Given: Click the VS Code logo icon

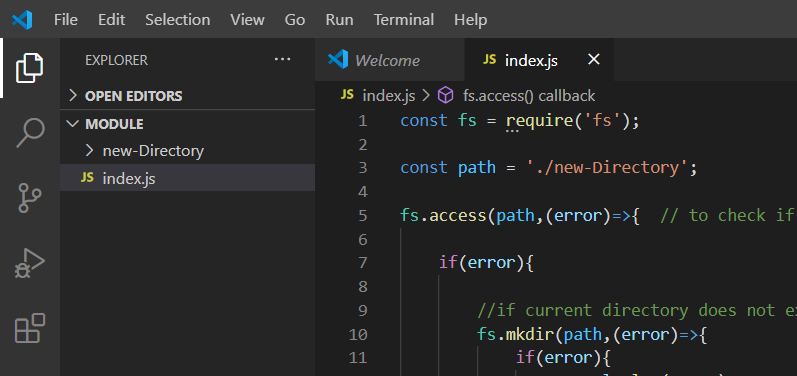Looking at the screenshot, I should pyautogui.click(x=22, y=20).
